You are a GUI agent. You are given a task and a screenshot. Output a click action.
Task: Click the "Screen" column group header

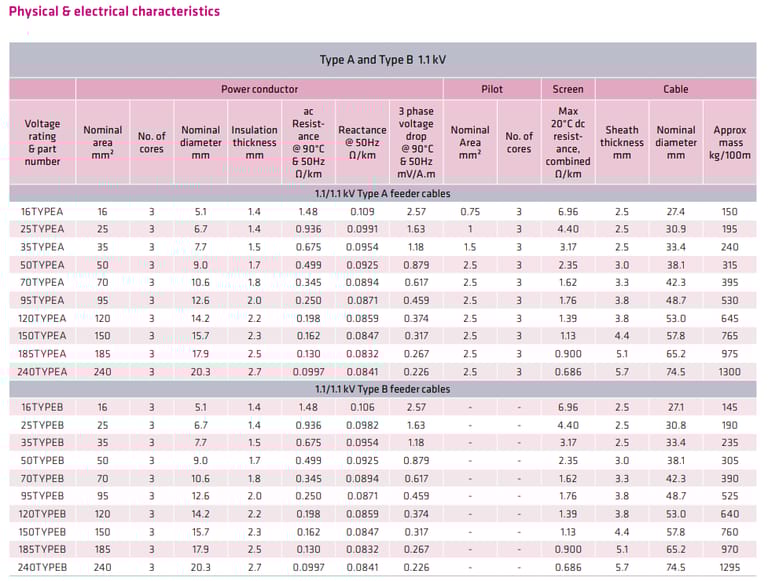568,89
